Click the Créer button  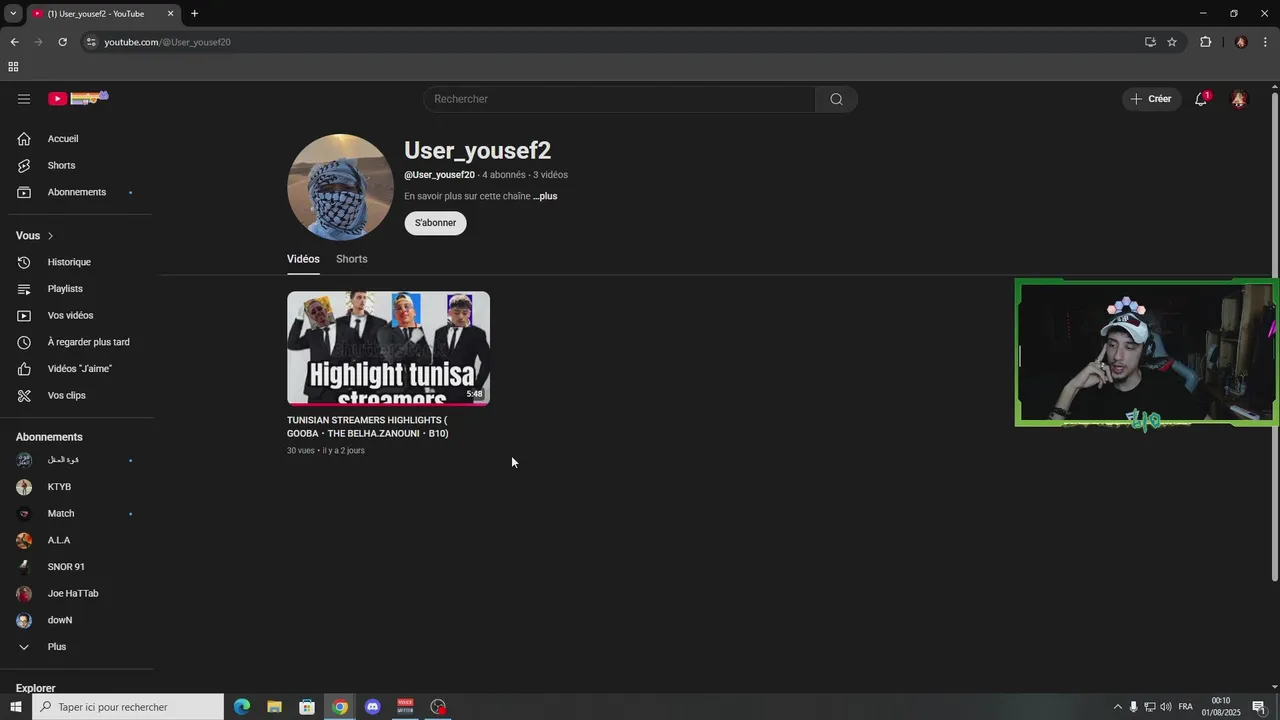pos(1151,99)
